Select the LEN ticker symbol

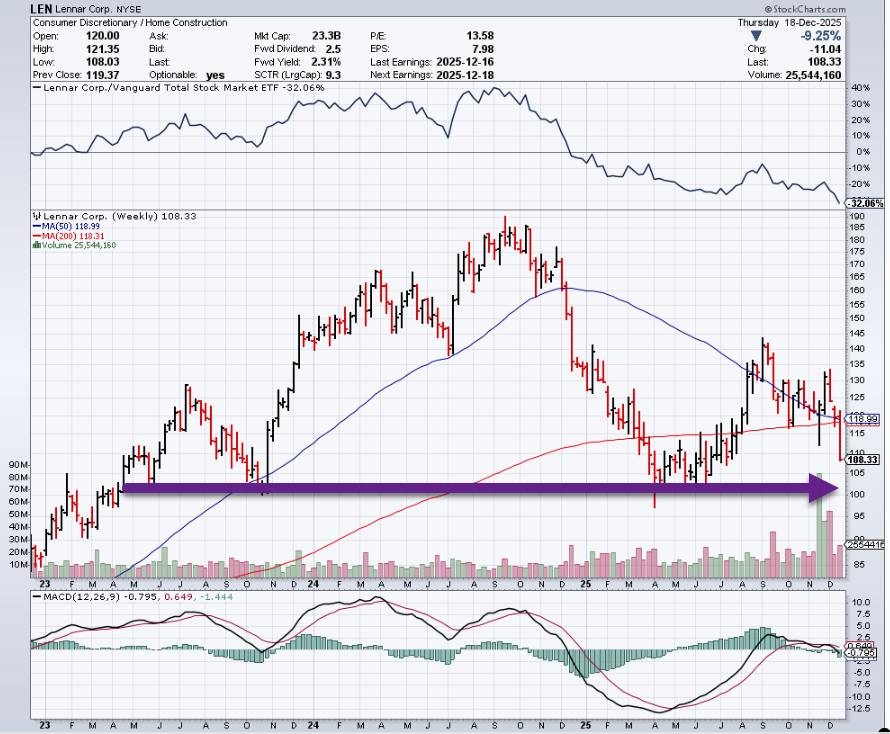(x=44, y=7)
